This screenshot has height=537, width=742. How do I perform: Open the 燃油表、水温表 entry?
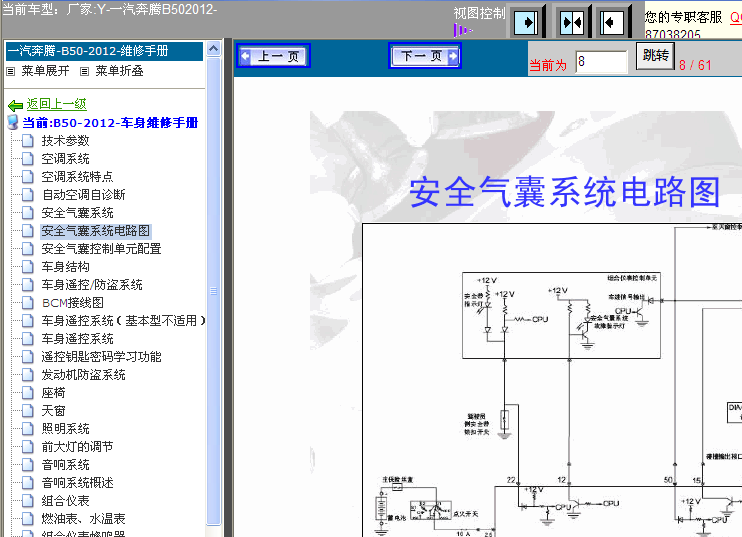(83, 518)
